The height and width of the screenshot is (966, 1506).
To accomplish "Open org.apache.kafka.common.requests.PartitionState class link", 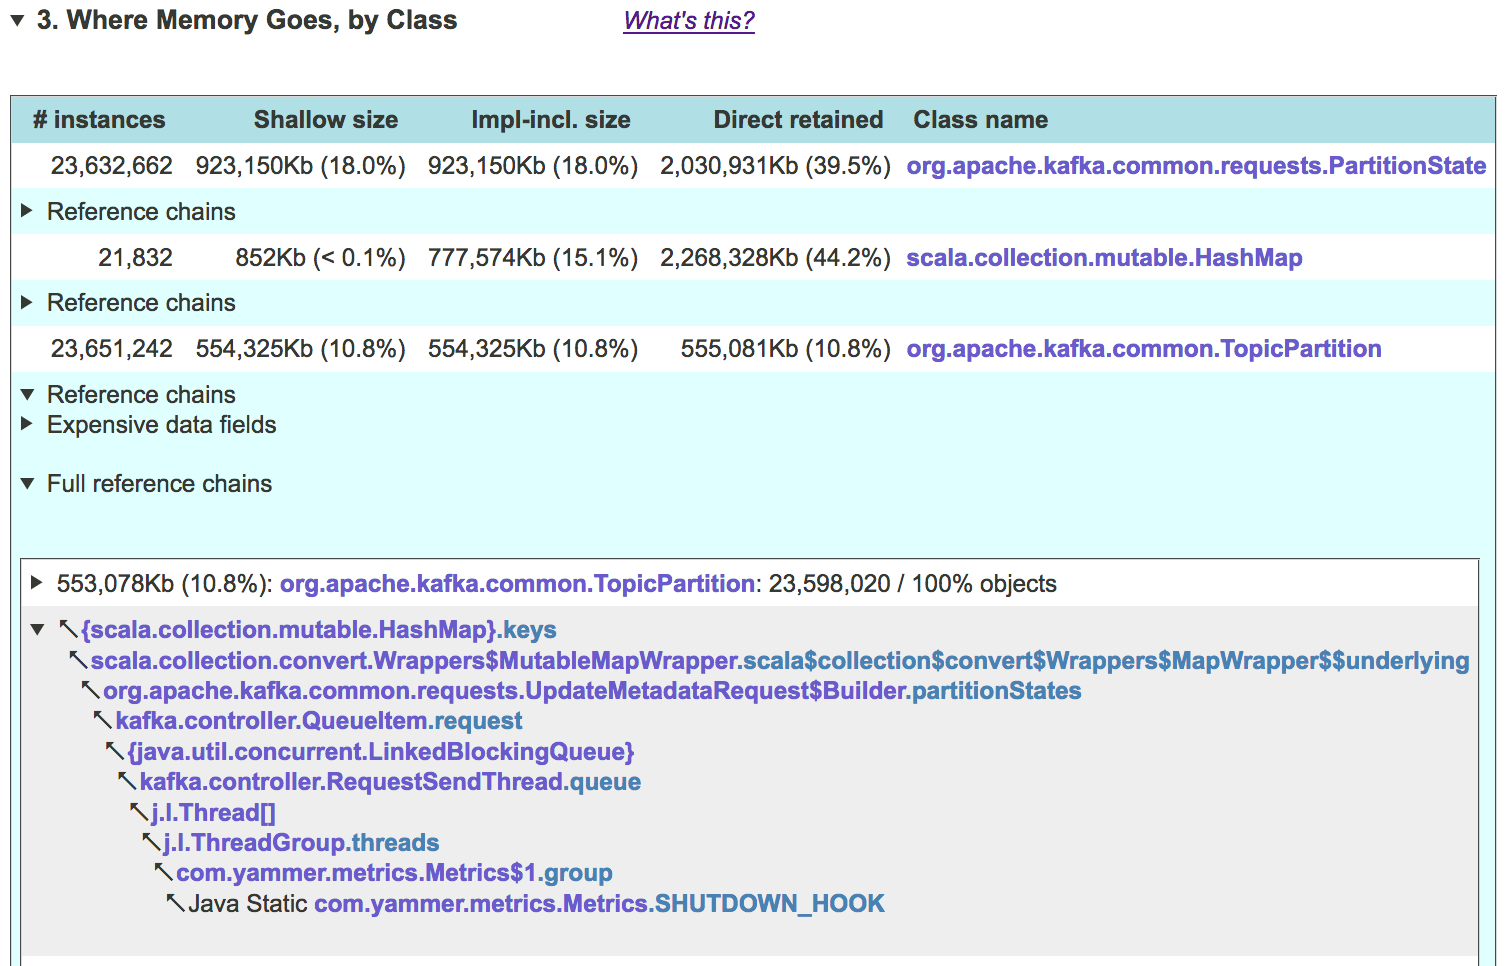I will 1195,166.
